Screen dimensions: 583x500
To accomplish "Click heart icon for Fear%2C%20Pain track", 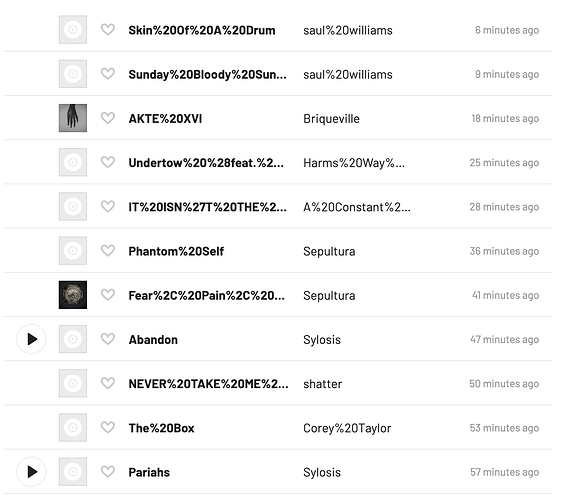I will tap(108, 295).
